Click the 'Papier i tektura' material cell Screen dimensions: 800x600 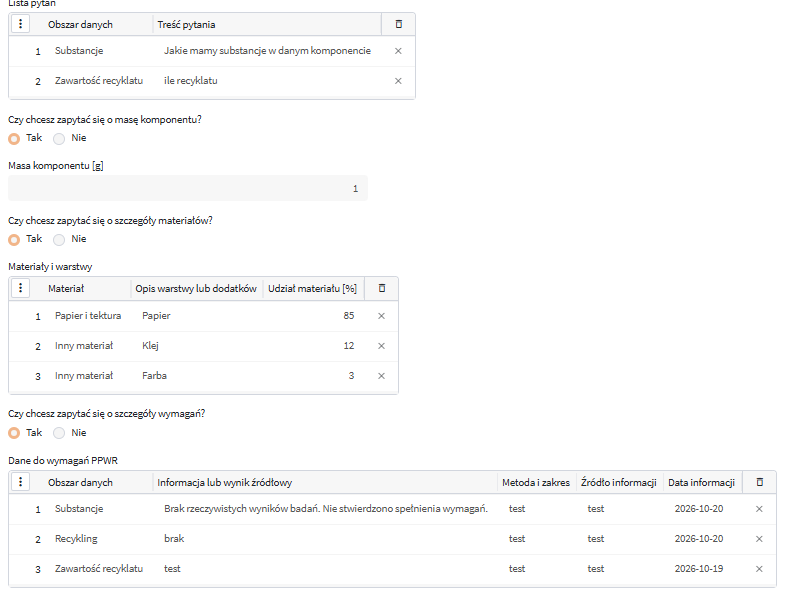(x=88, y=316)
